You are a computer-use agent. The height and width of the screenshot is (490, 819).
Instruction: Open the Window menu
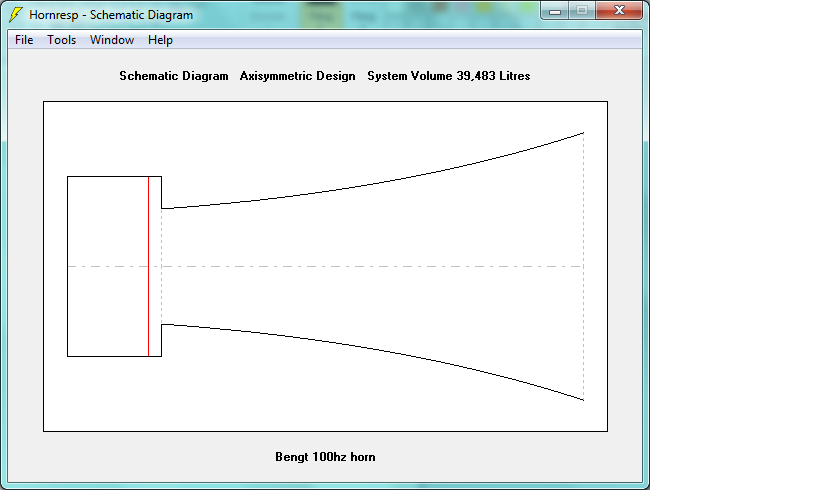(x=112, y=40)
